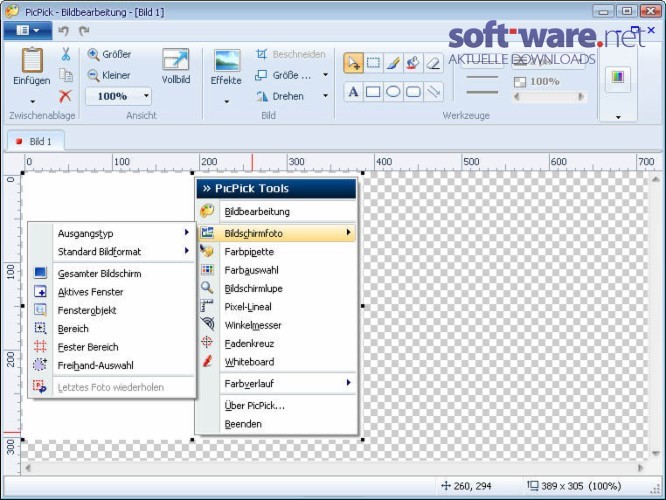666x500 pixels.
Task: Switch to the Bild 1 tab
Action: [x=36, y=141]
